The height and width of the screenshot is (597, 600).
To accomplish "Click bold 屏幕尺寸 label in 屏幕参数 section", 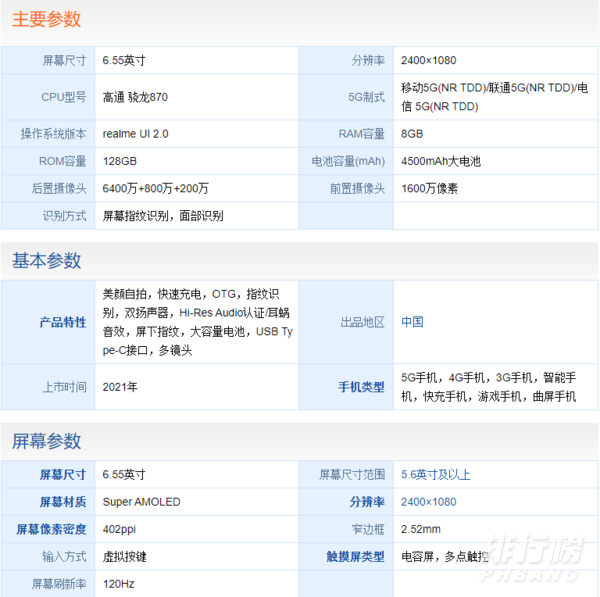I will pos(63,475).
